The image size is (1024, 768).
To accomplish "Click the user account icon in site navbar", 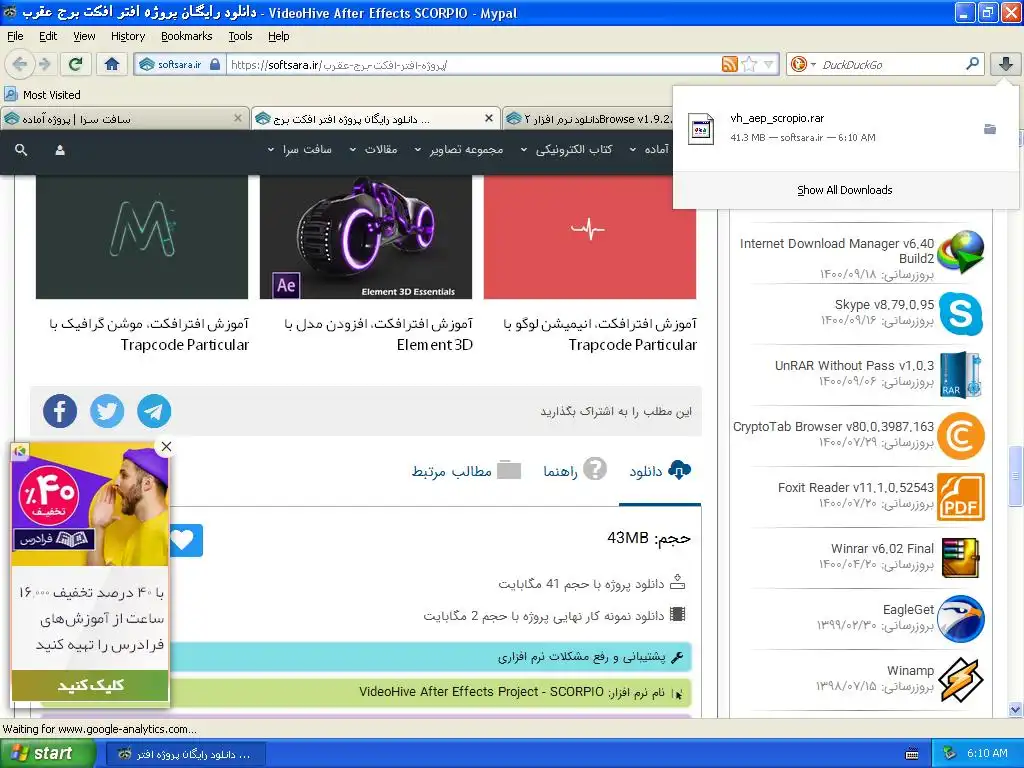I will click(x=60, y=150).
